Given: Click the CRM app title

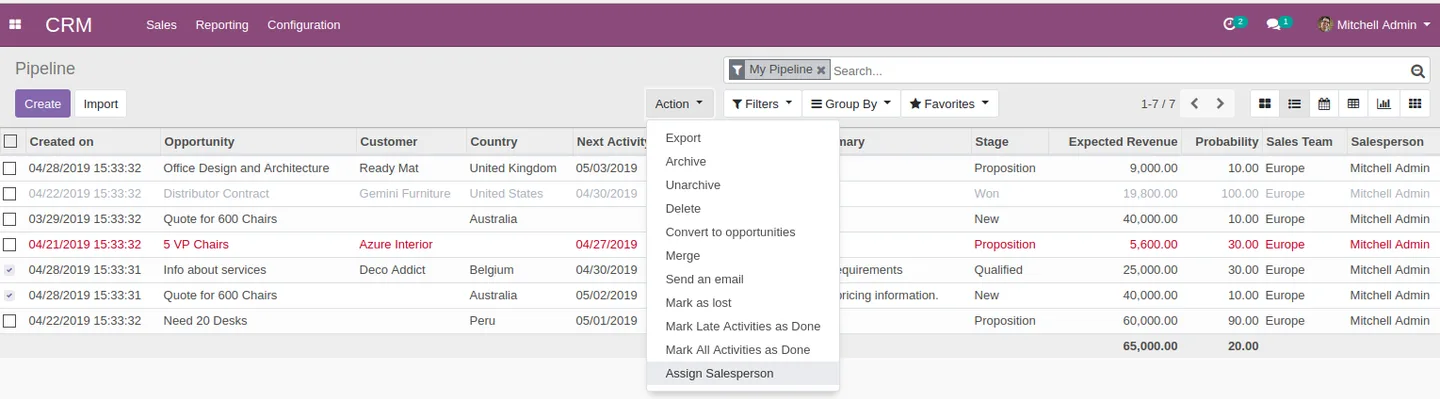Looking at the screenshot, I should coord(68,25).
